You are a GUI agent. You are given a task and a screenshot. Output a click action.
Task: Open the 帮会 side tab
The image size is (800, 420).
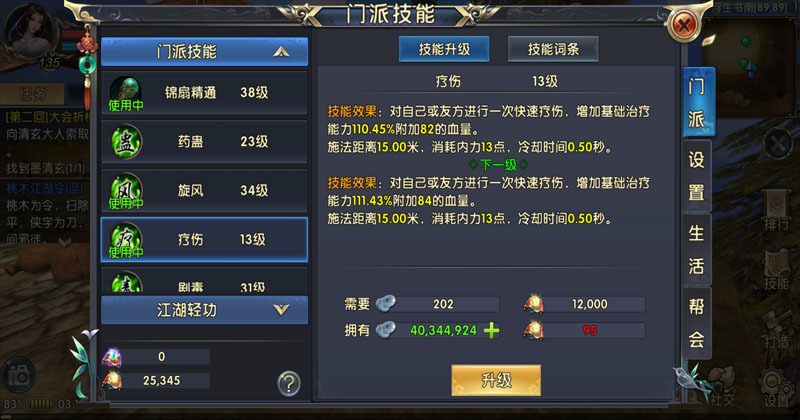(696, 323)
